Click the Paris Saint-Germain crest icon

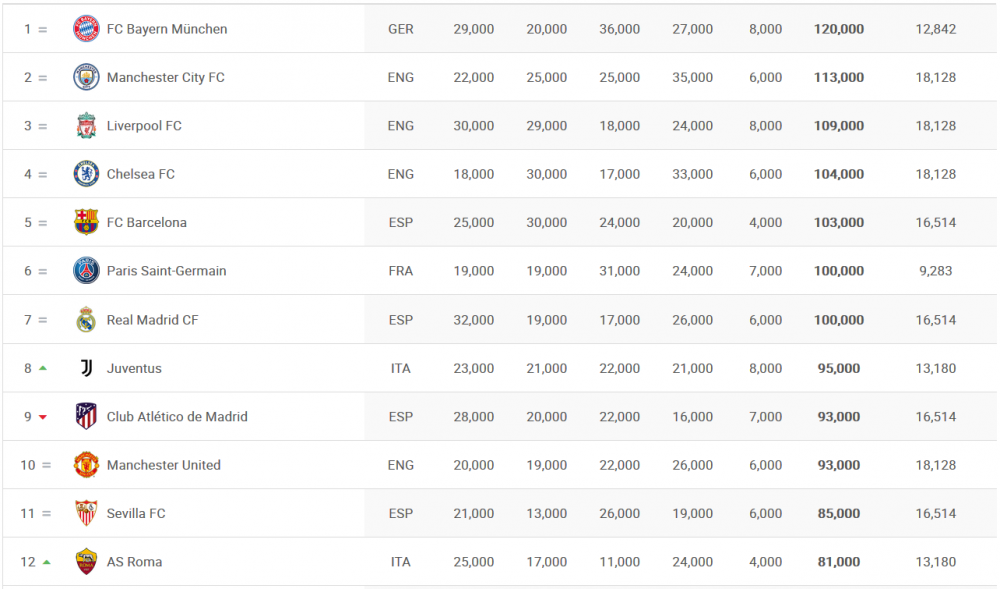coord(86,271)
